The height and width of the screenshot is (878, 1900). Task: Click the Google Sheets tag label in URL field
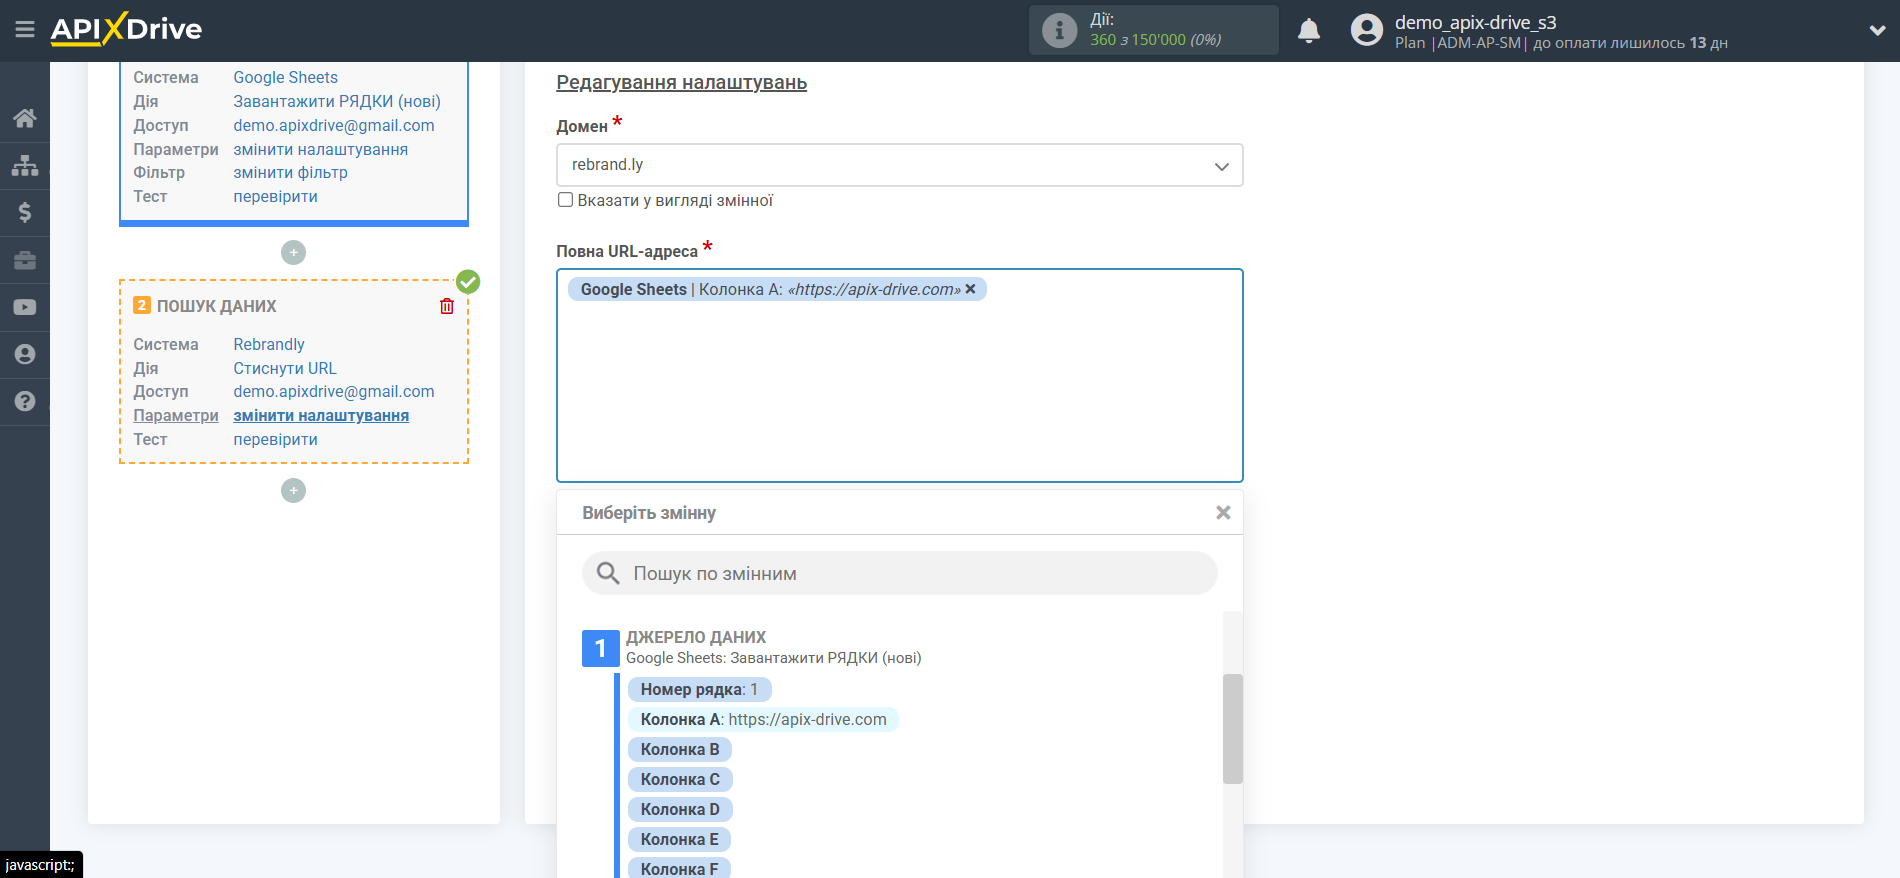pos(634,289)
